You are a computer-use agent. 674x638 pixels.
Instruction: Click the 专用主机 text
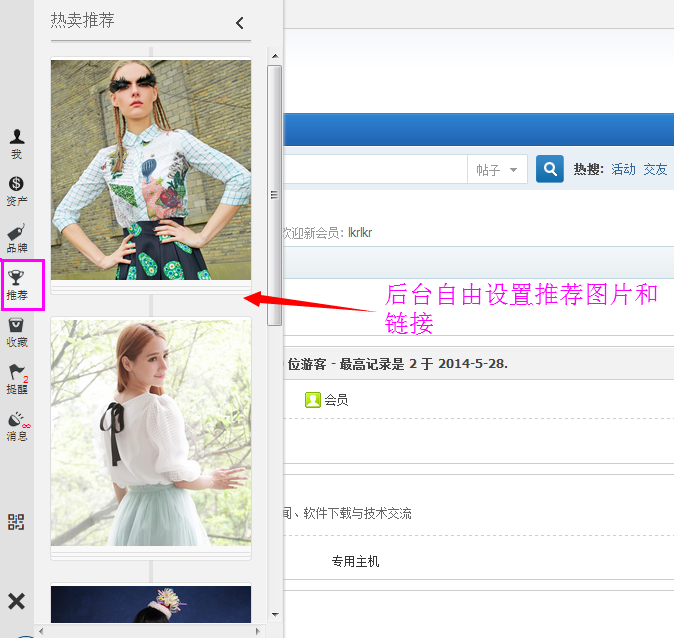click(355, 561)
